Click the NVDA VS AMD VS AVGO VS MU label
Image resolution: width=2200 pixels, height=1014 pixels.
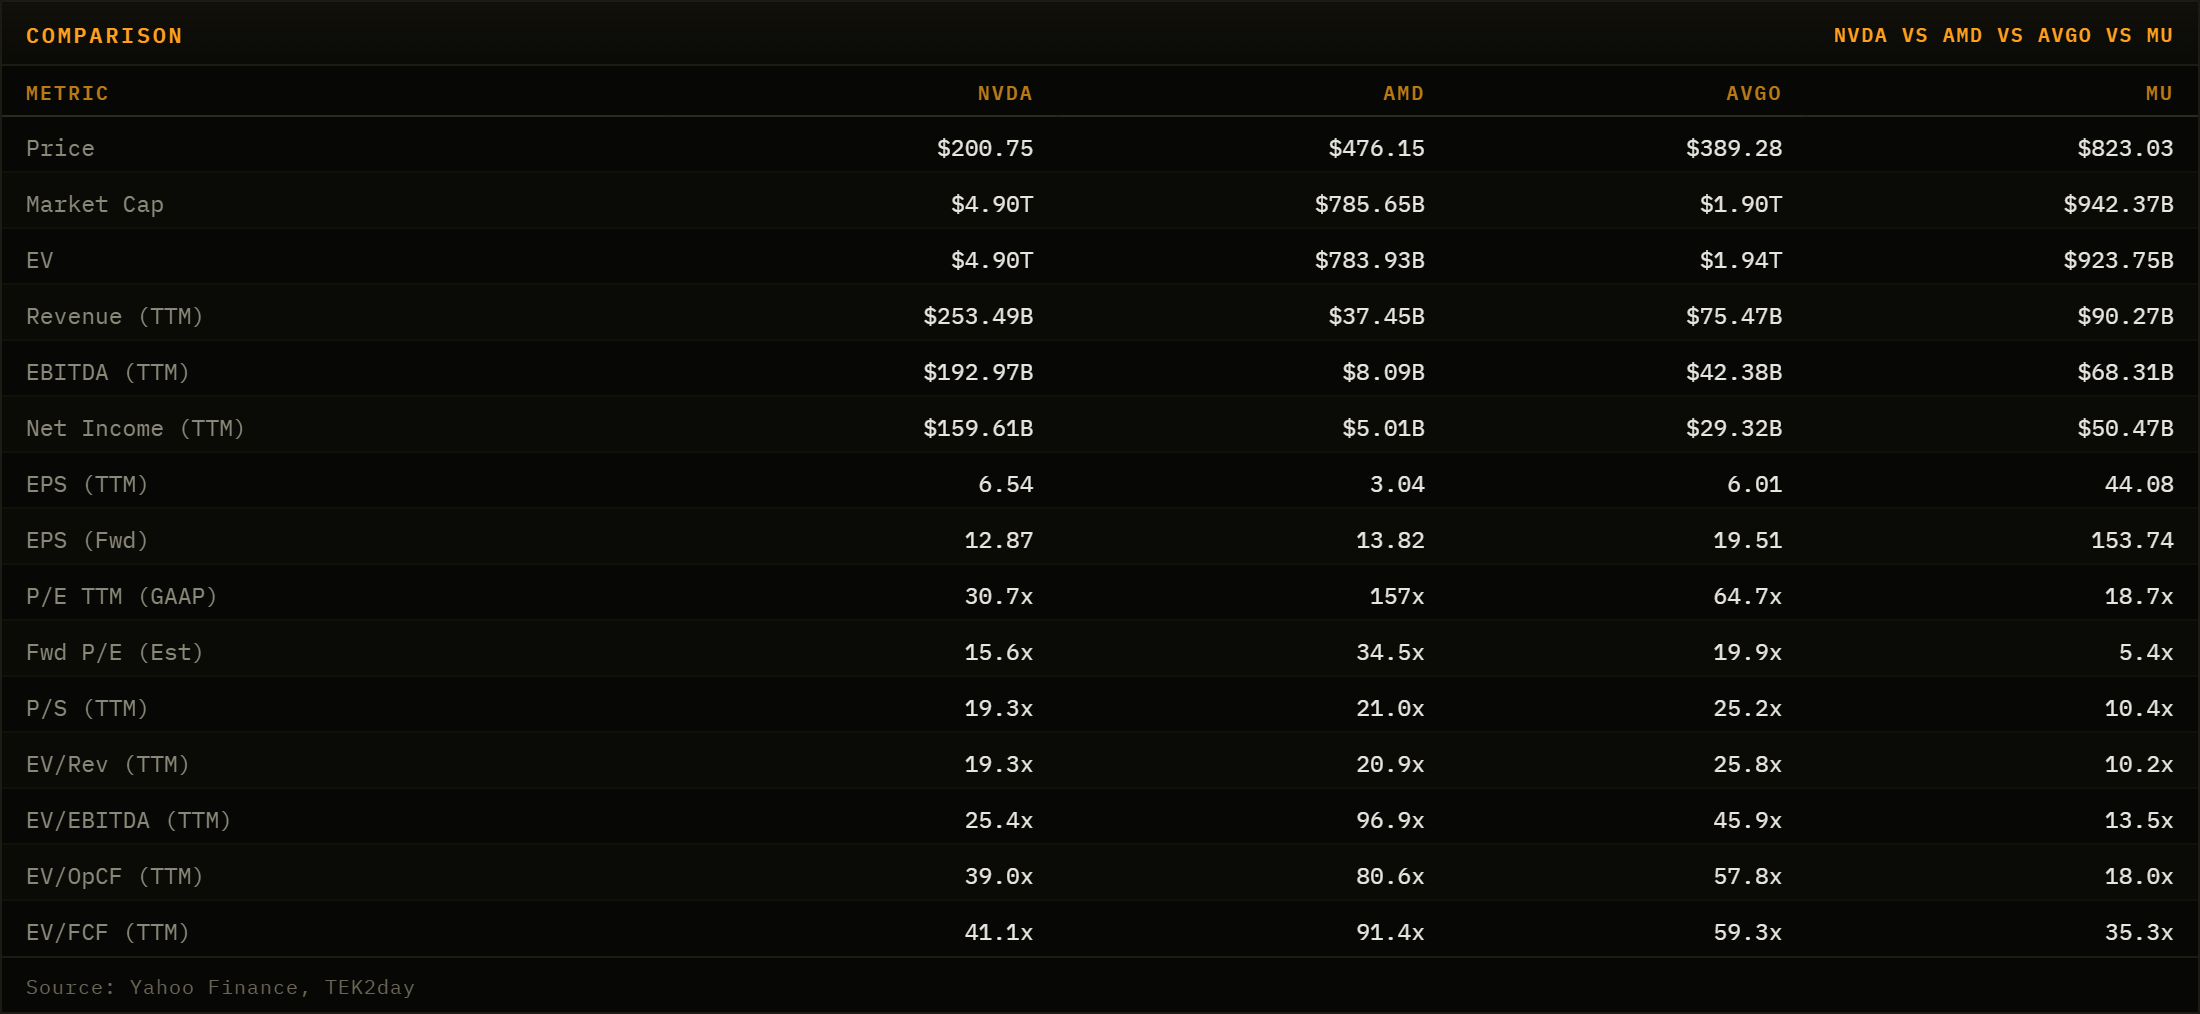(x=2004, y=36)
